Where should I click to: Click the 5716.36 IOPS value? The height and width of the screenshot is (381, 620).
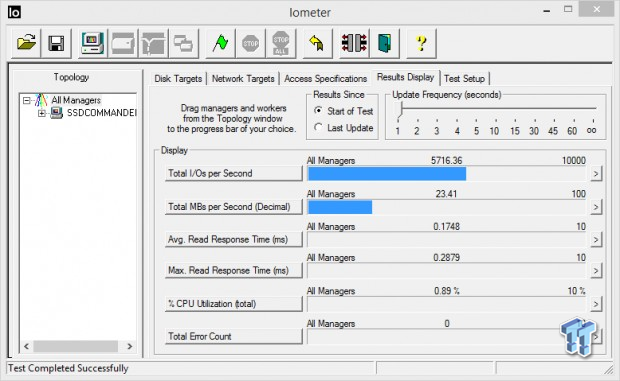click(x=446, y=160)
